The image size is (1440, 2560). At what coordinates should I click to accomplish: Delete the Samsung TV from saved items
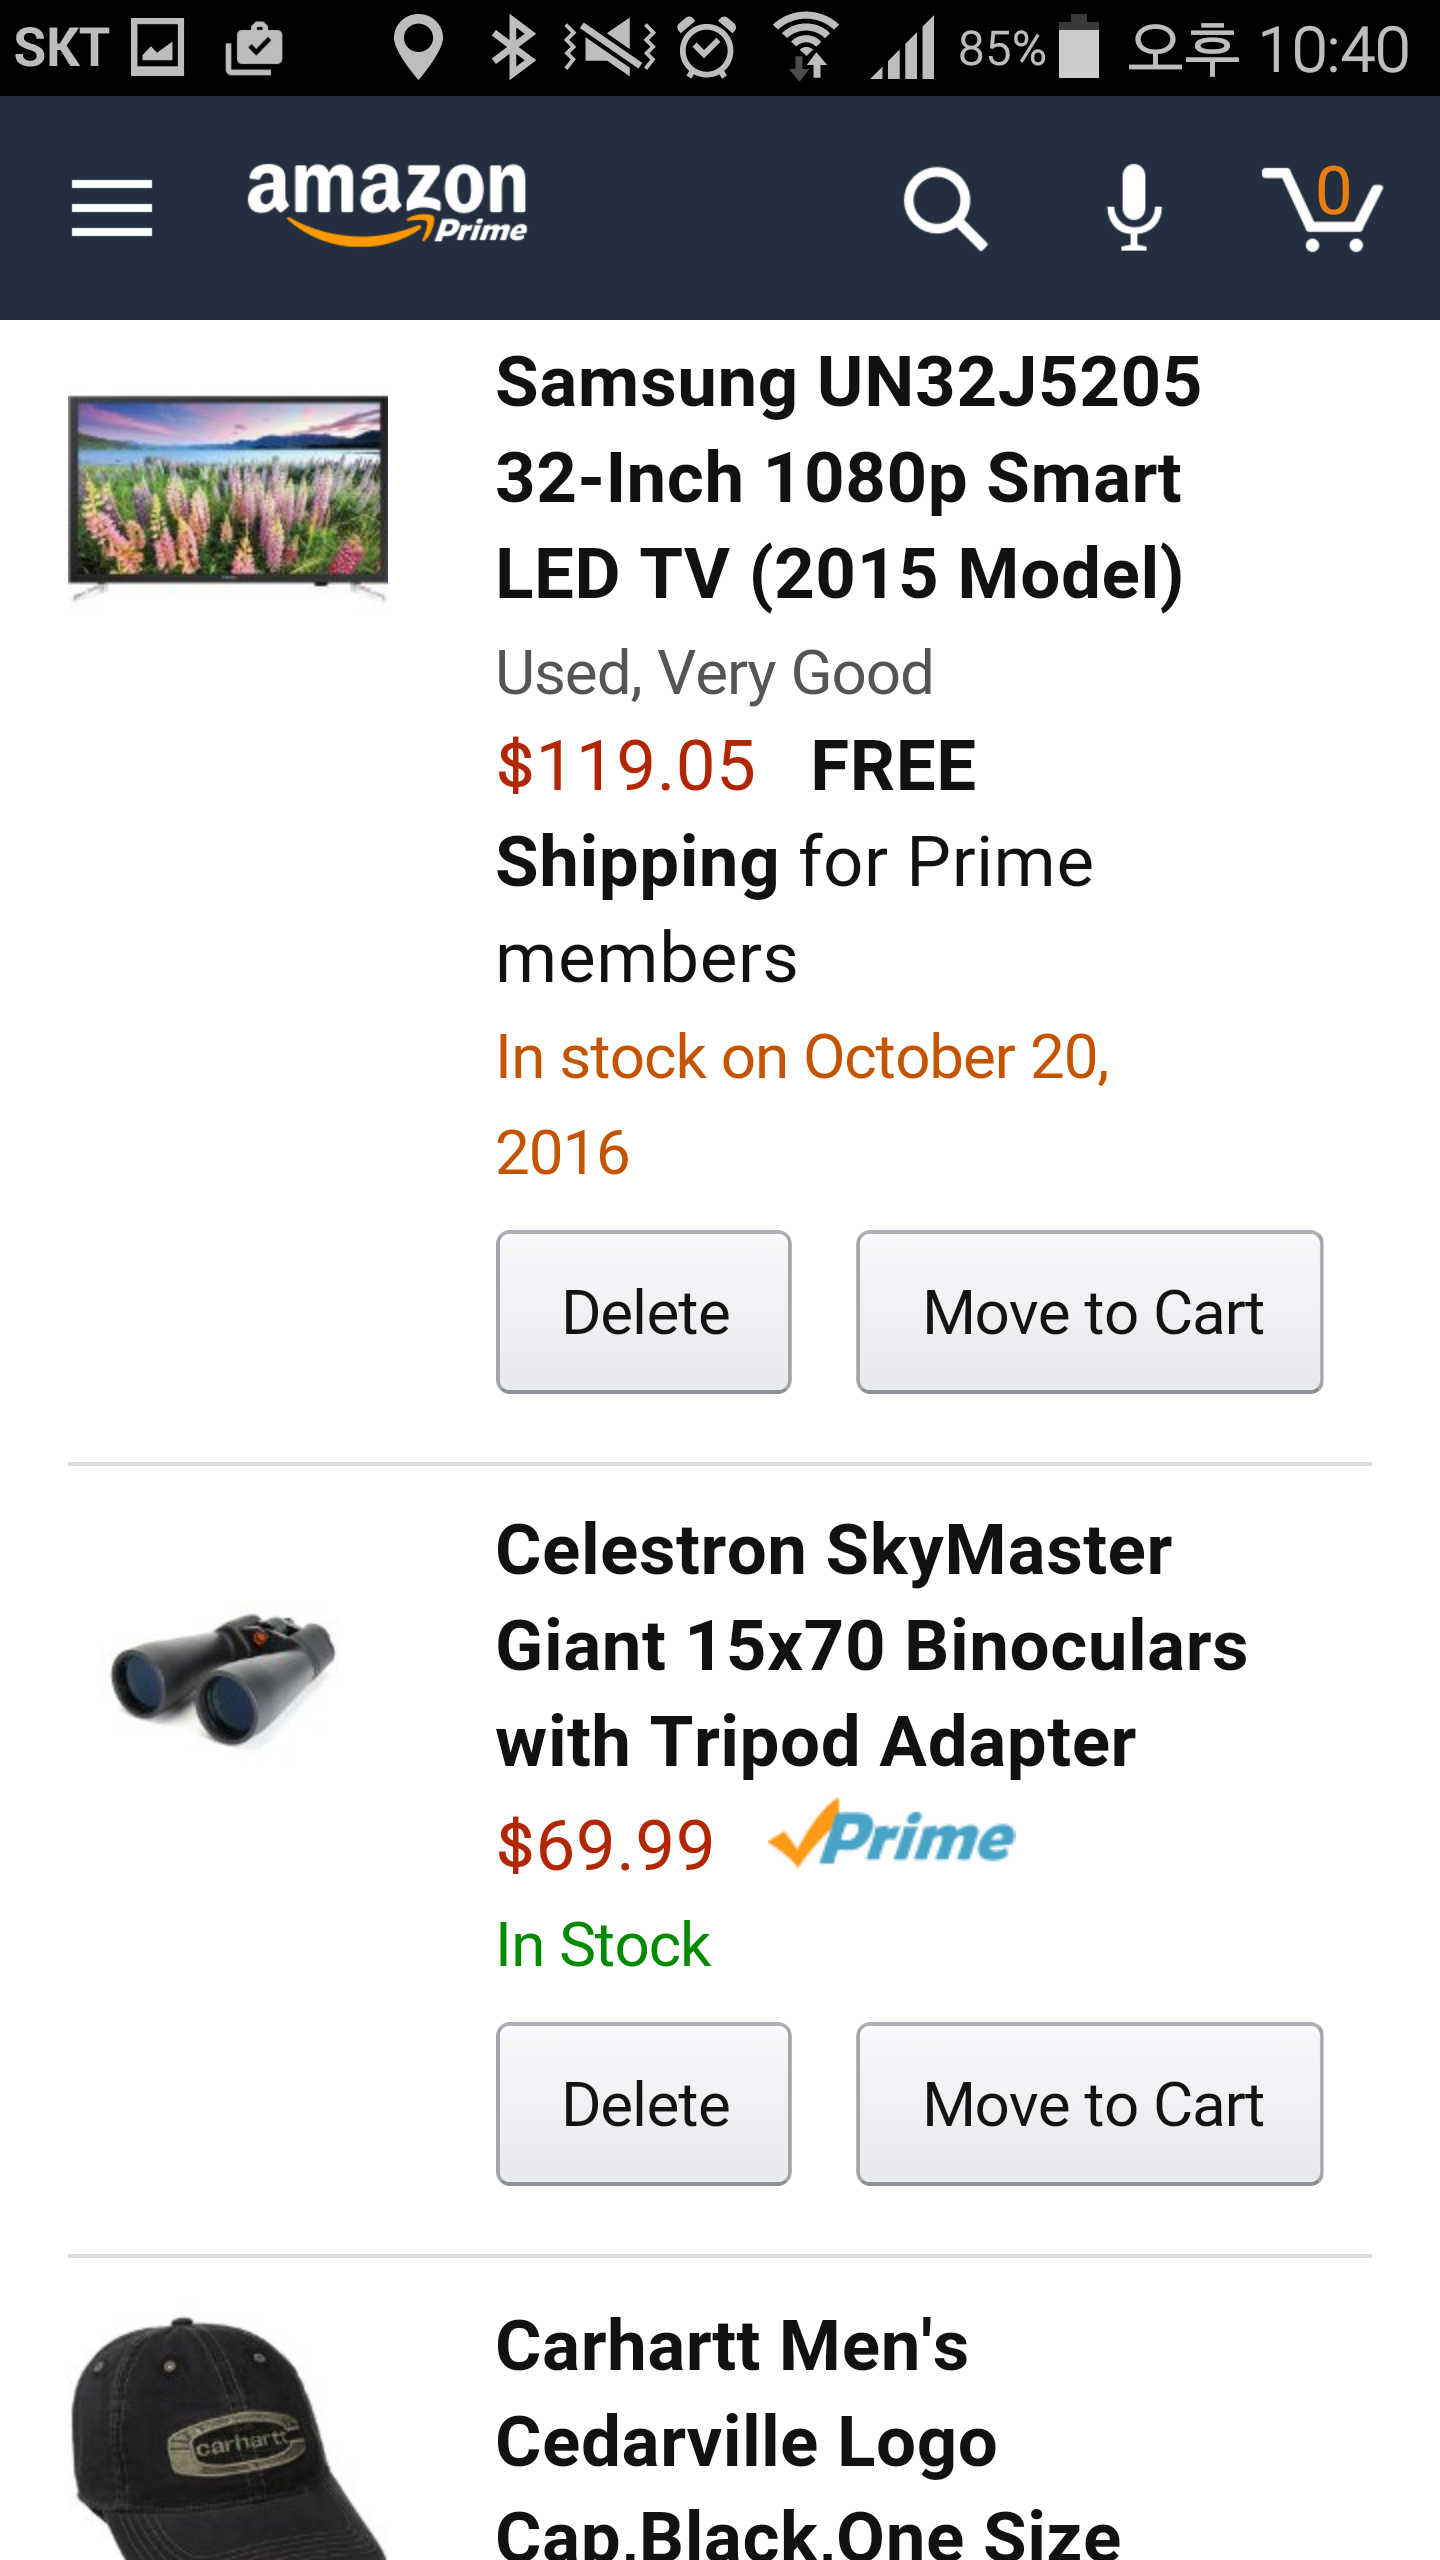click(644, 1312)
